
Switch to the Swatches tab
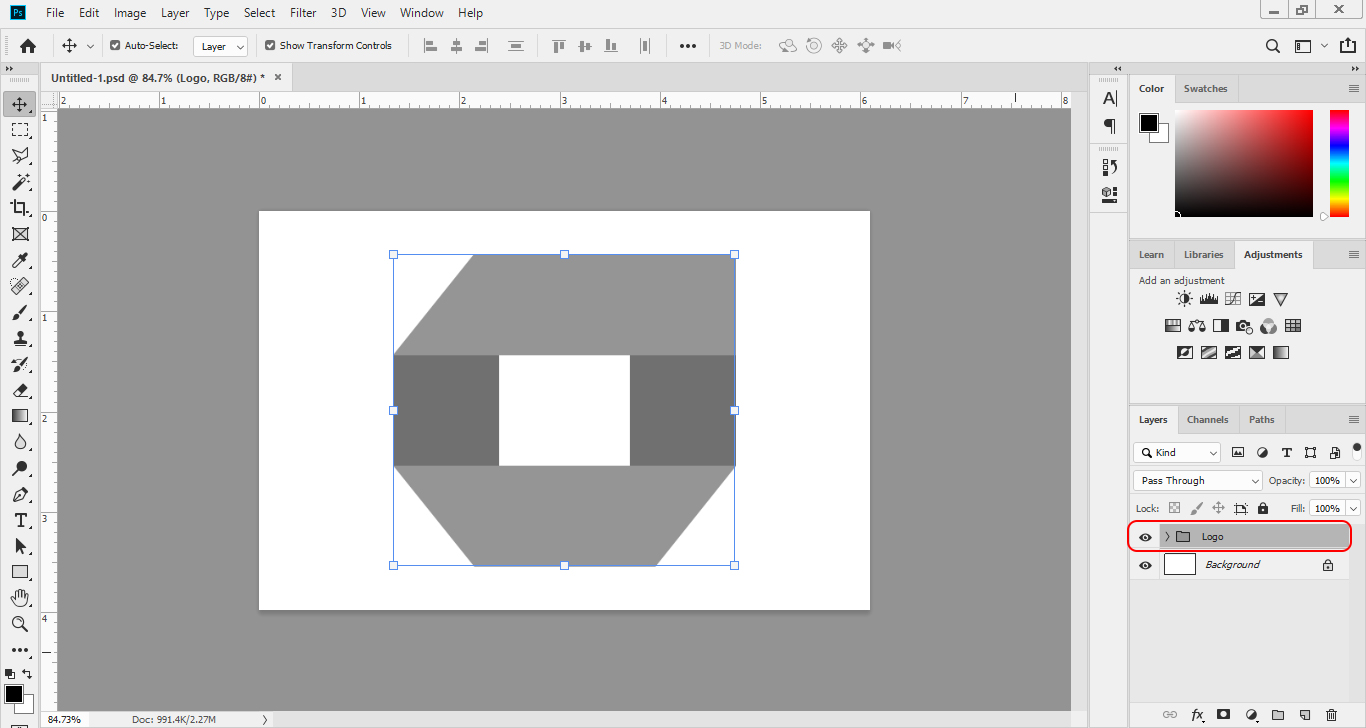1205,88
